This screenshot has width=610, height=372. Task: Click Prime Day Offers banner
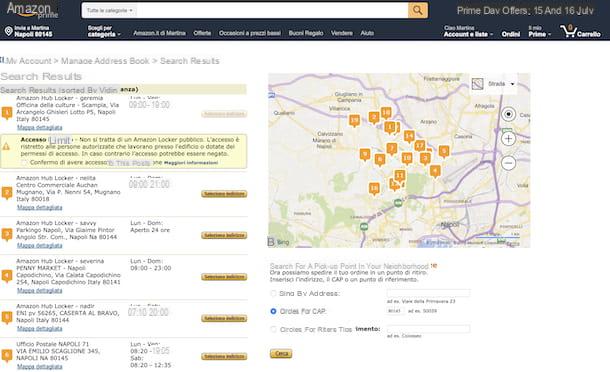(x=525, y=11)
